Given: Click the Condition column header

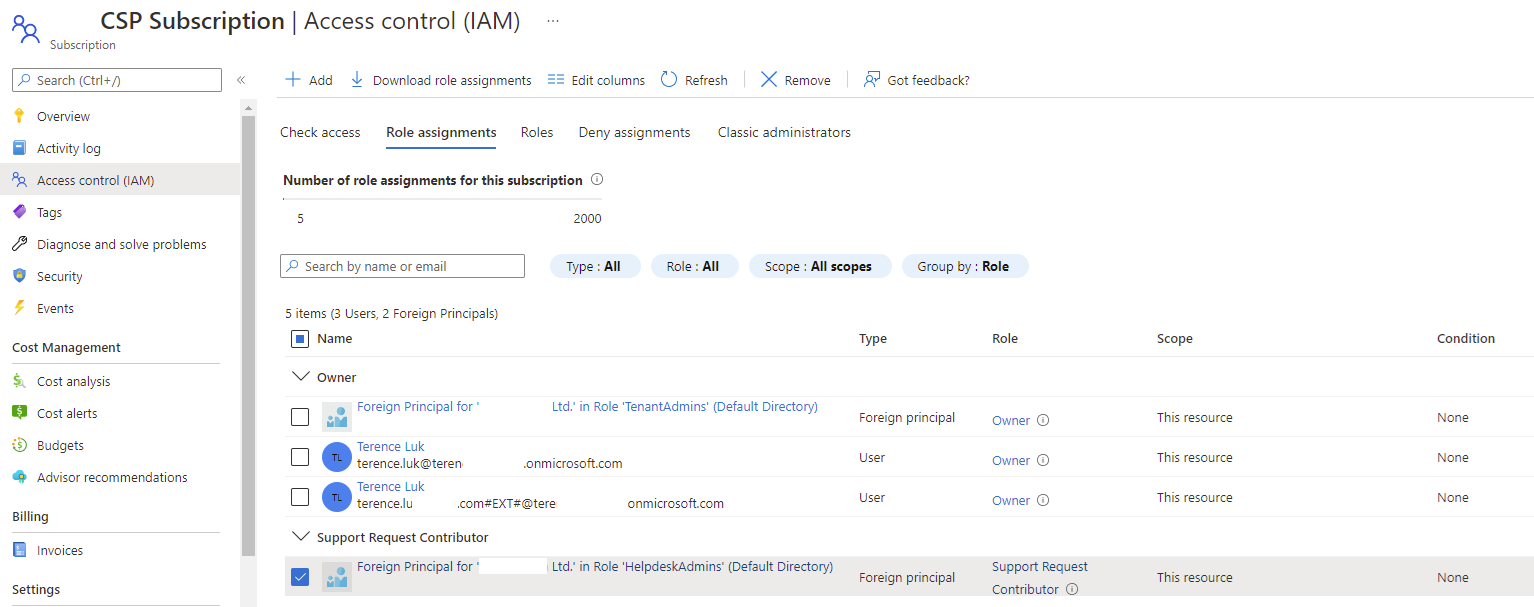Looking at the screenshot, I should click(1466, 339).
